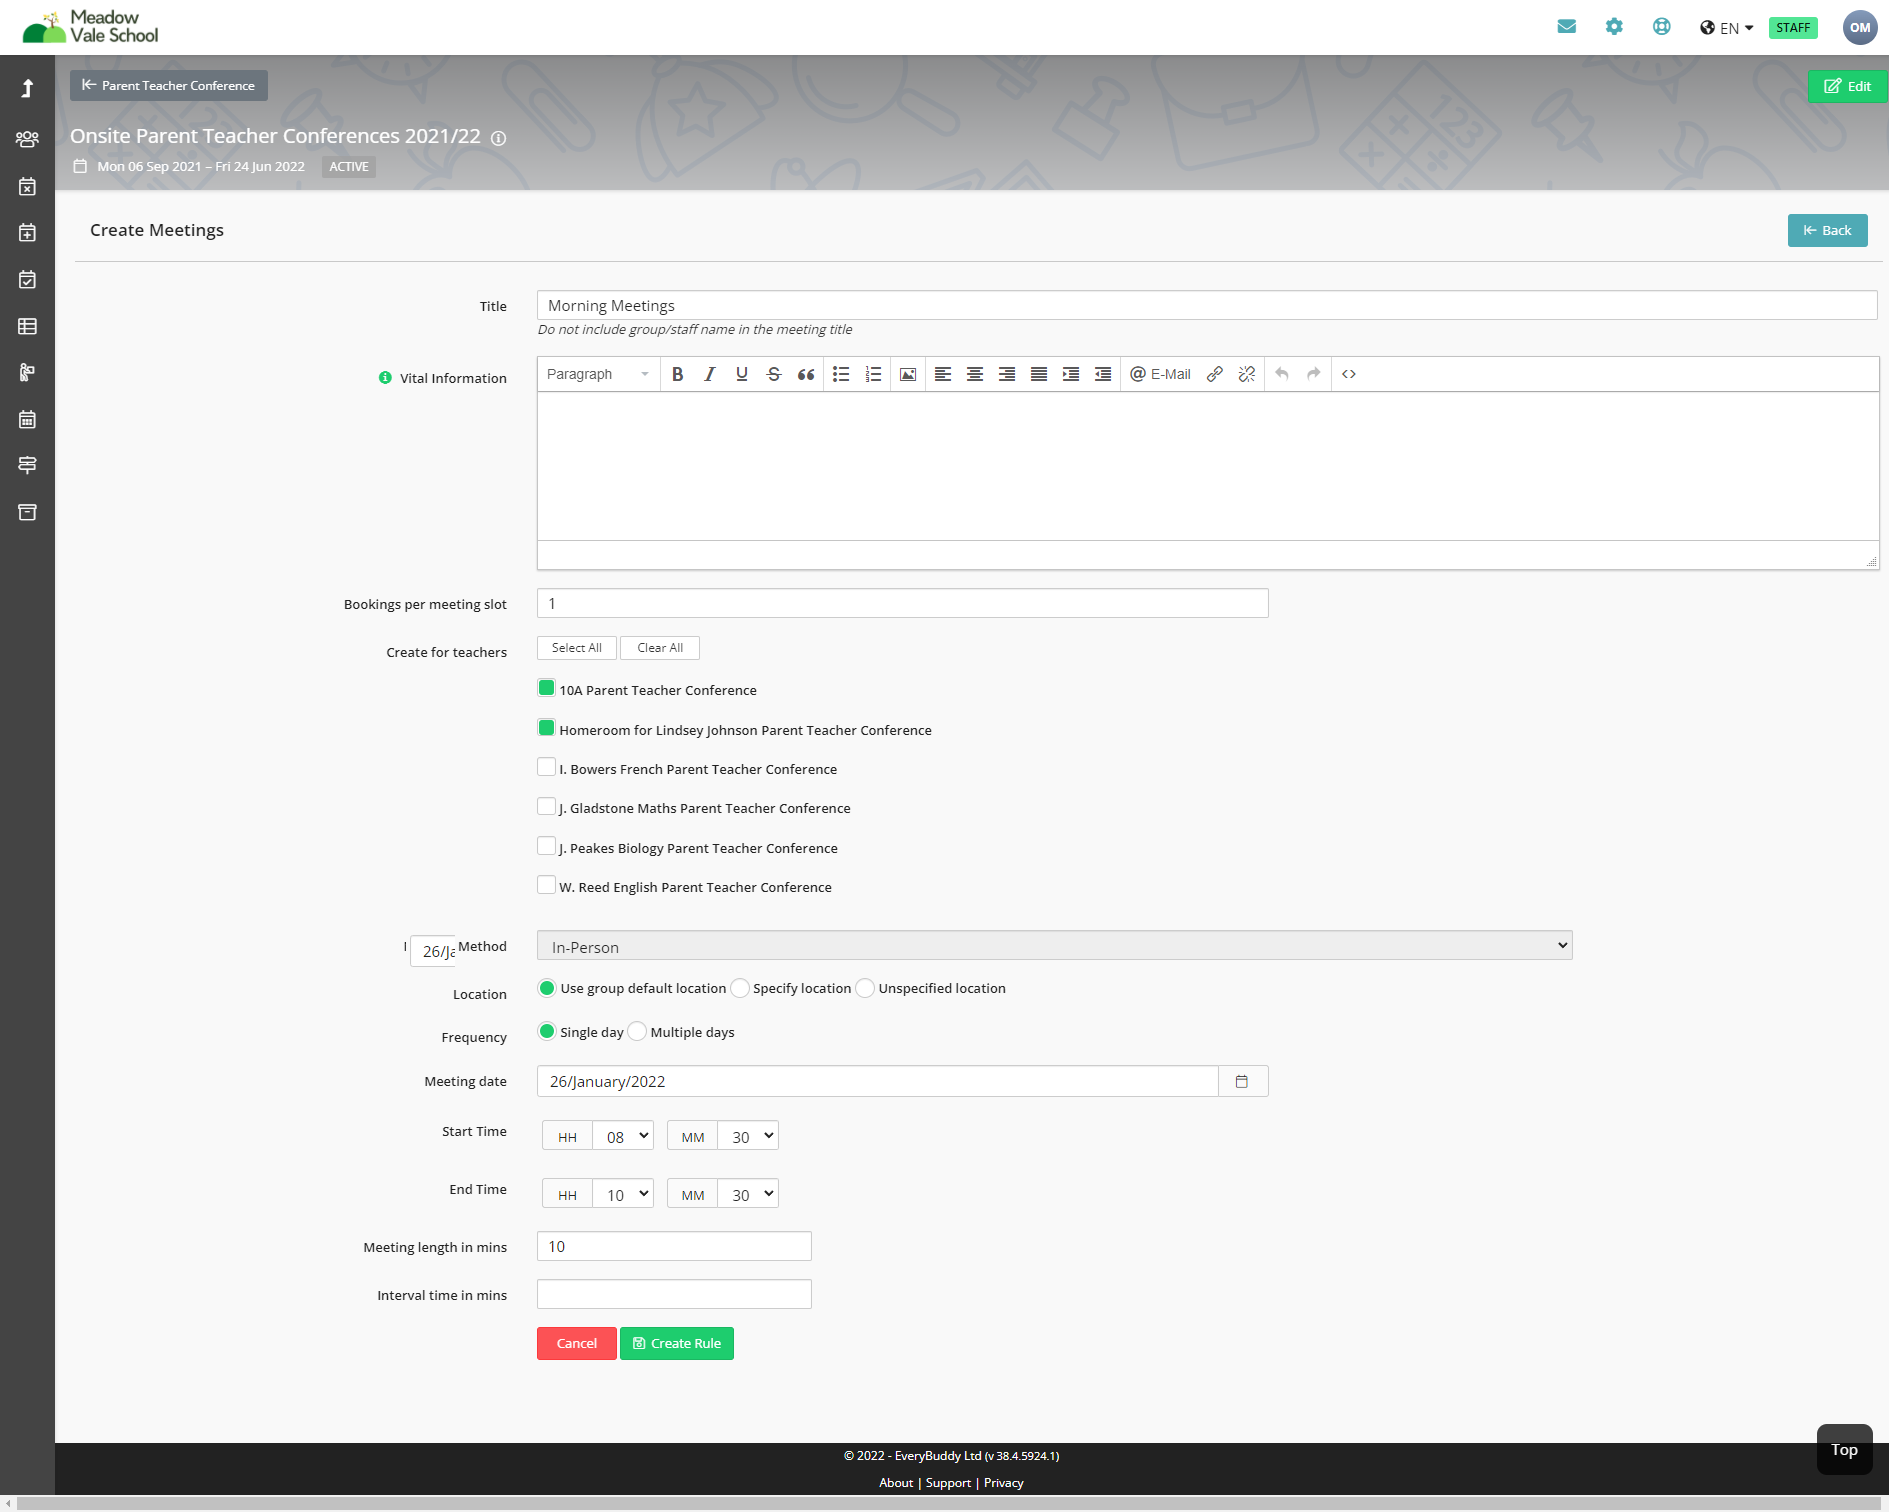
Task: Open the settings gear icon
Action: [x=1614, y=27]
